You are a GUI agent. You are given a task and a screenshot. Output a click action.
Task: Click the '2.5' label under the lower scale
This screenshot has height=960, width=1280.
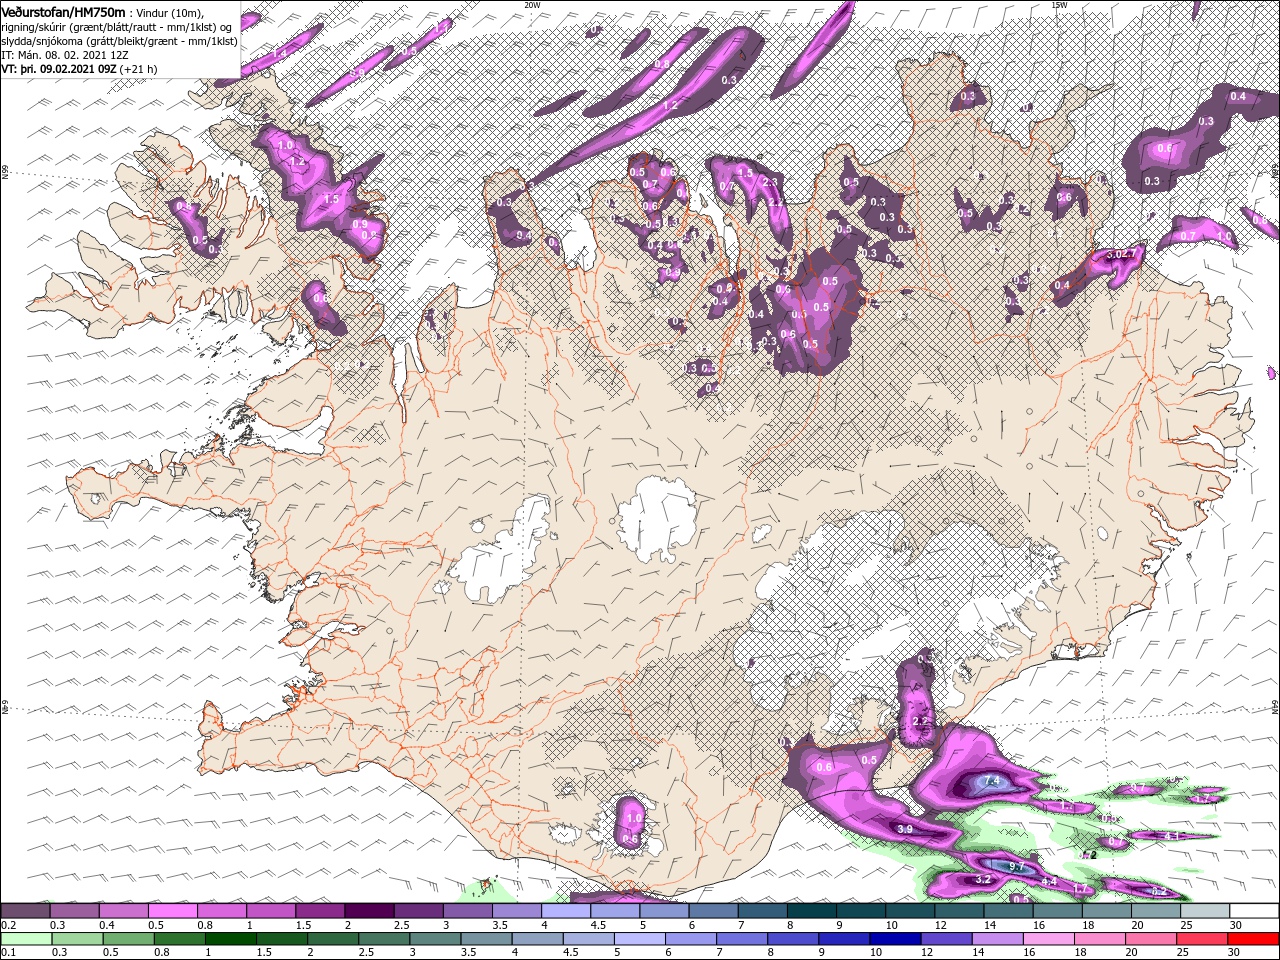[x=366, y=953]
